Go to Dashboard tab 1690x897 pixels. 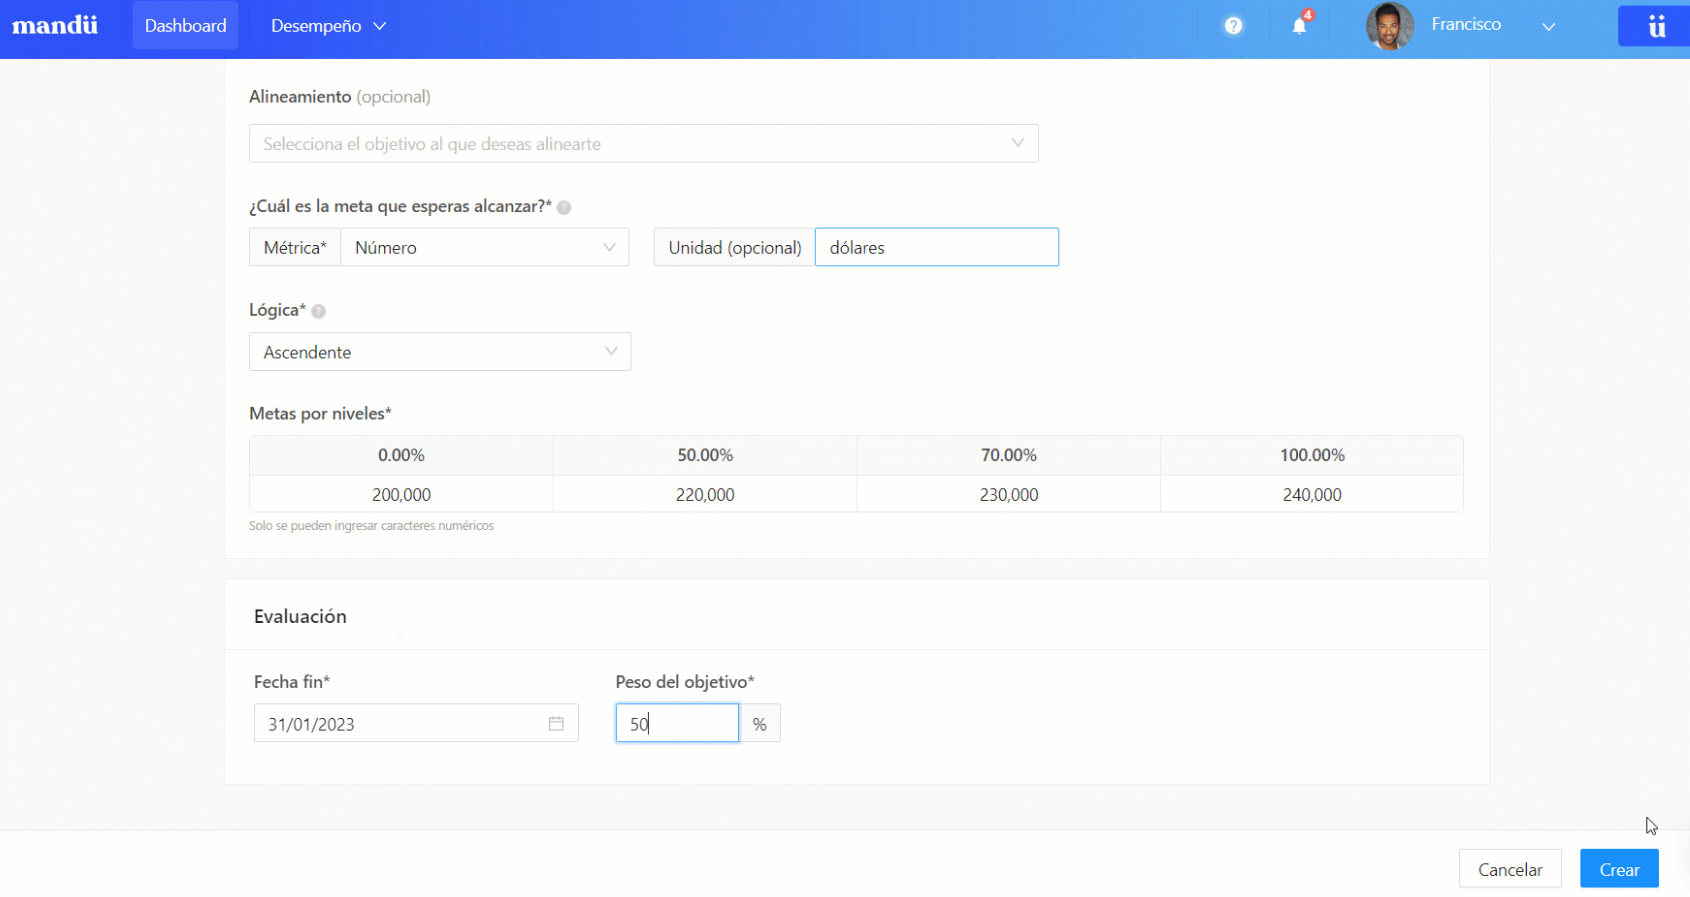click(x=185, y=26)
